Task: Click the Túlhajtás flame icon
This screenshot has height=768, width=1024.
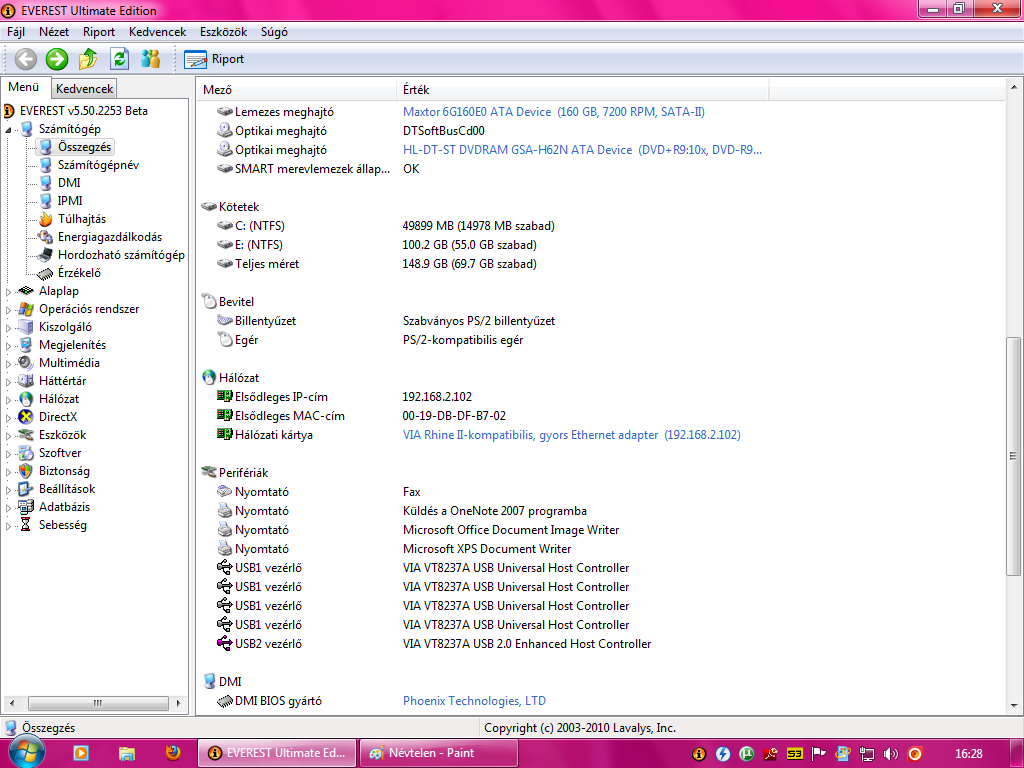Action: tap(46, 219)
